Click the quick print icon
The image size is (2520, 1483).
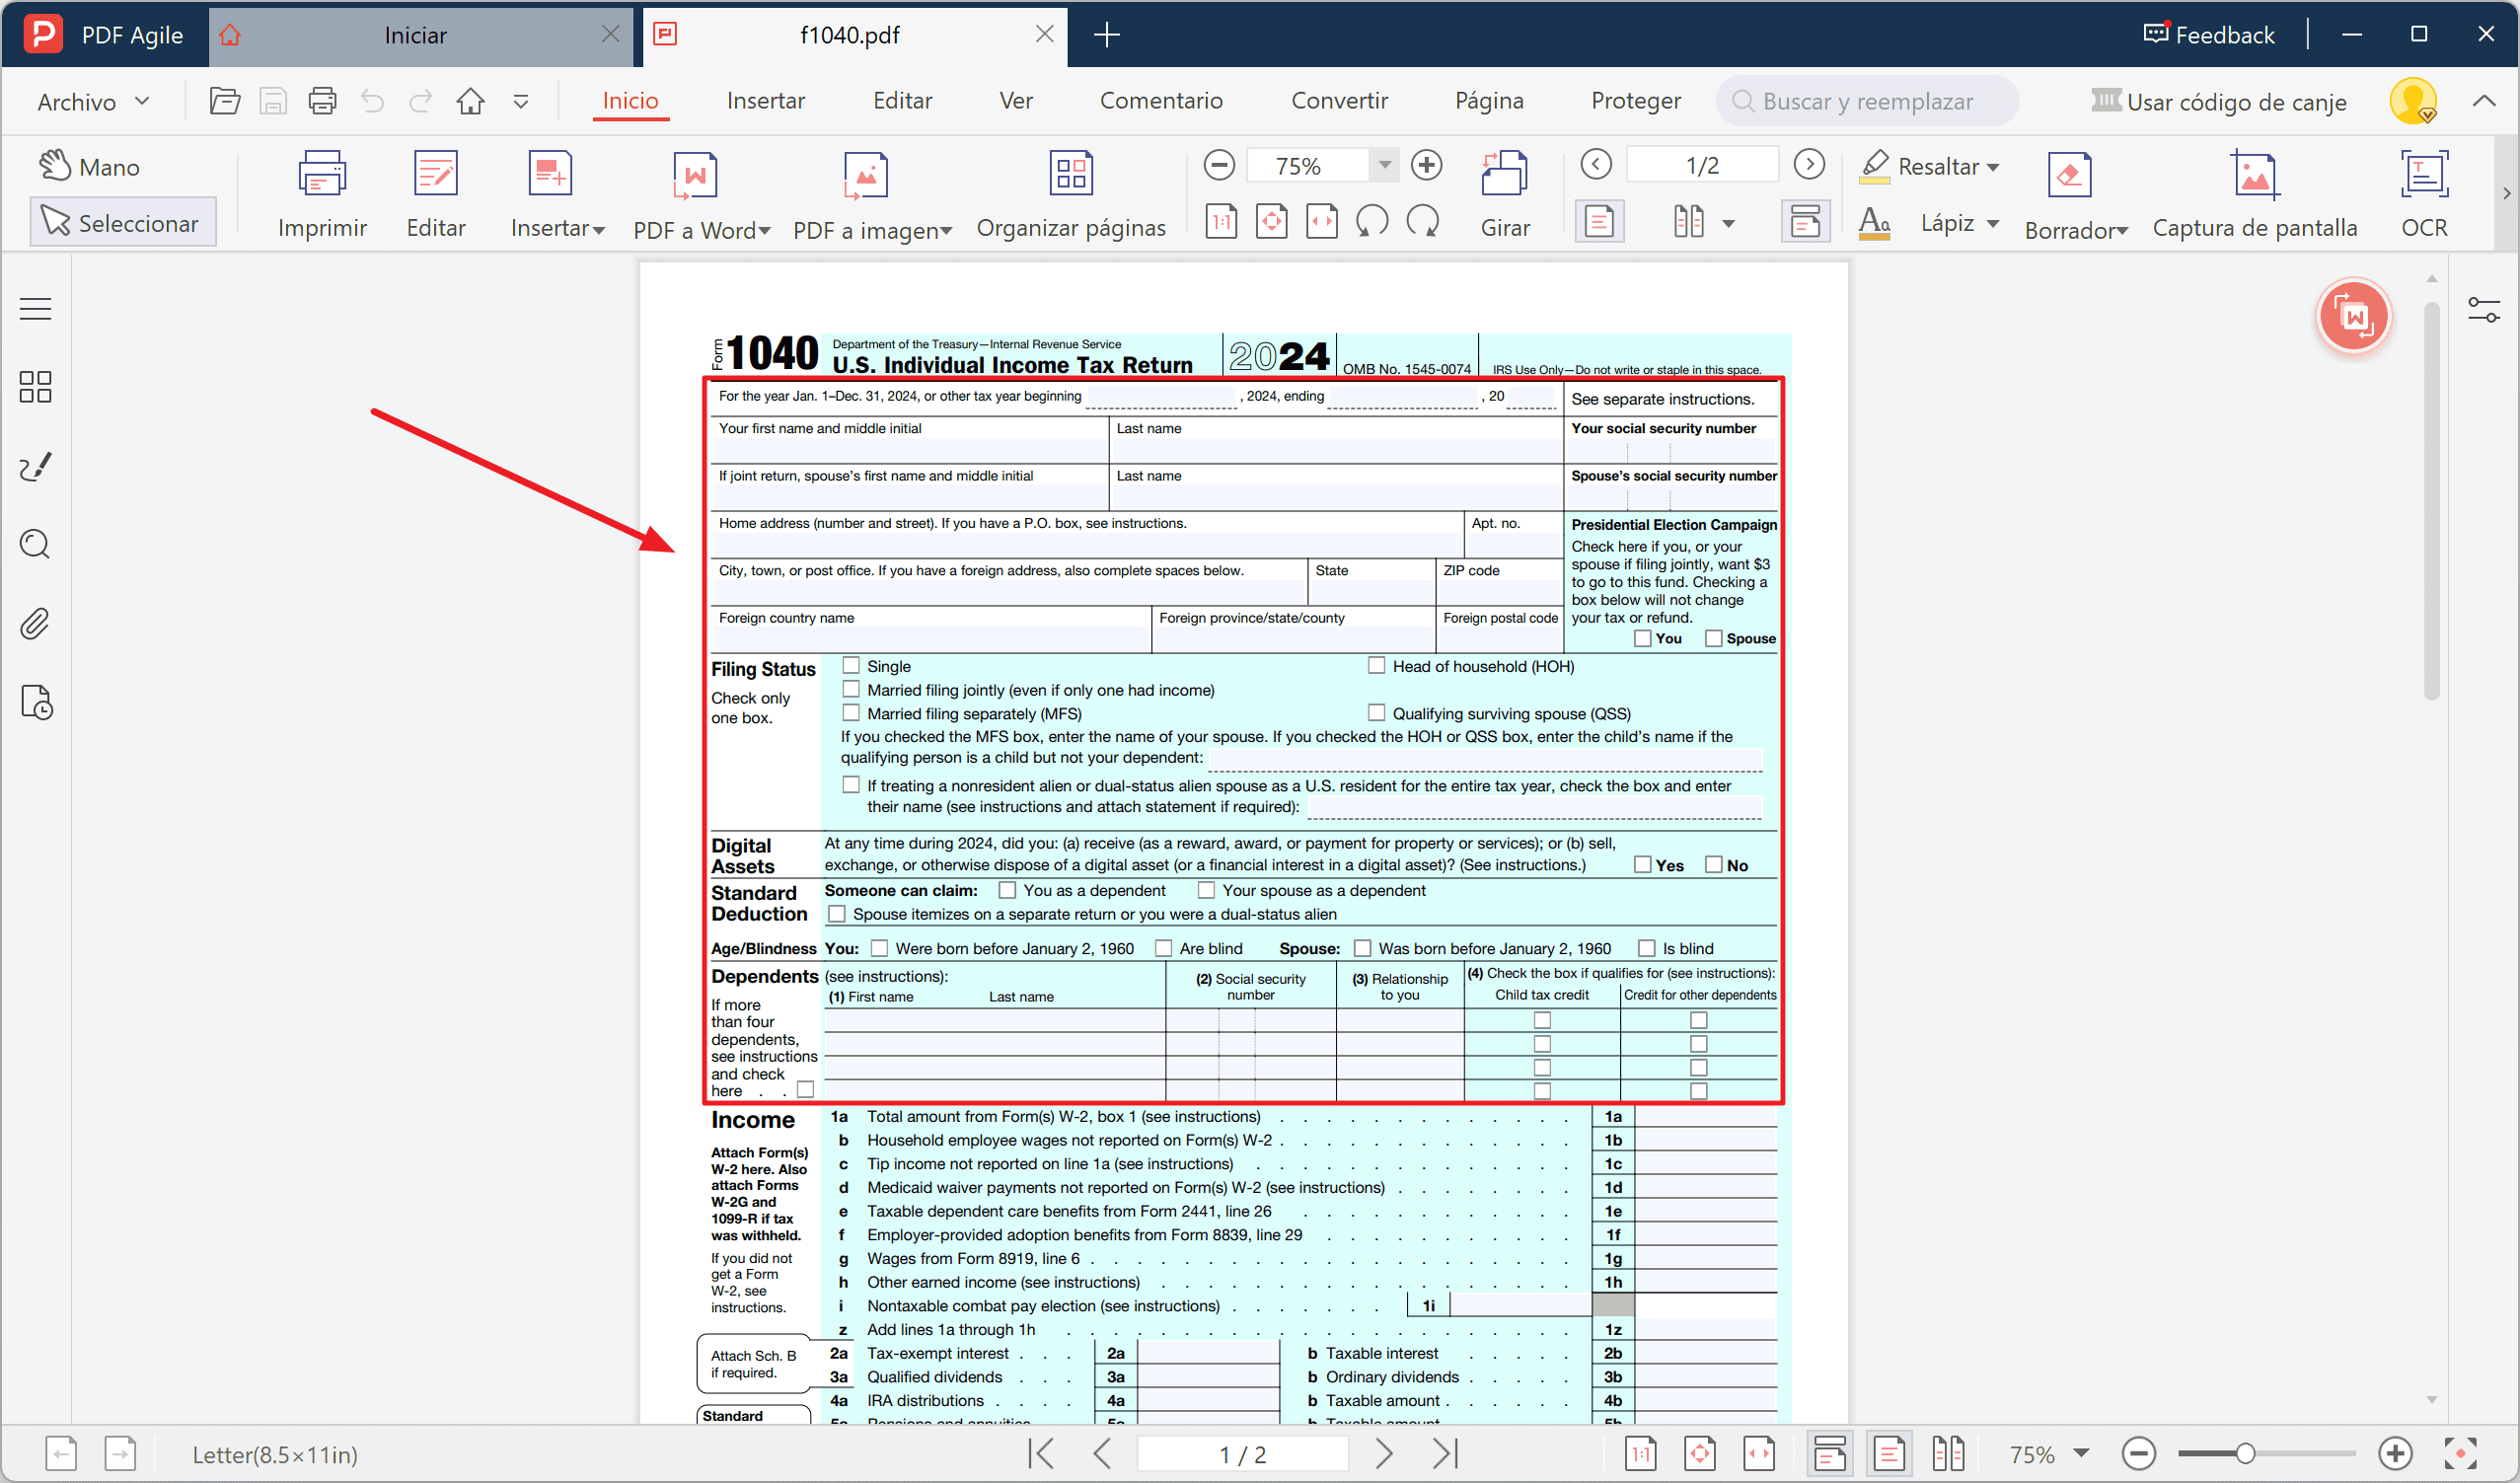coord(322,101)
